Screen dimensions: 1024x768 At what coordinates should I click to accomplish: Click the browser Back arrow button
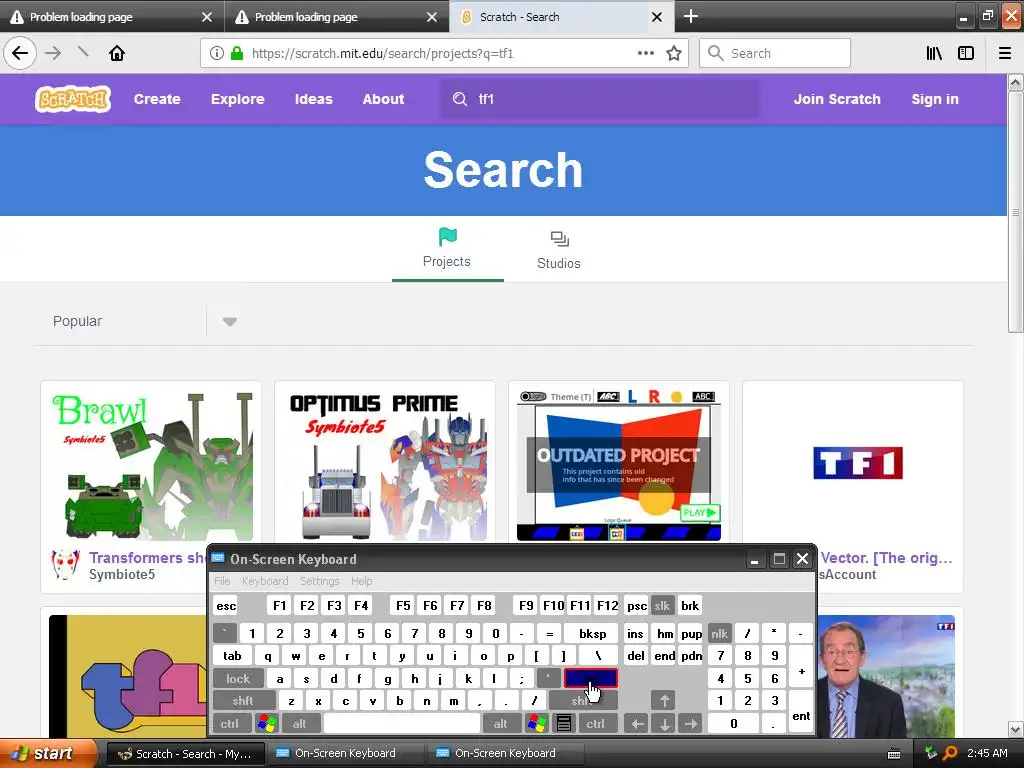(x=20, y=53)
